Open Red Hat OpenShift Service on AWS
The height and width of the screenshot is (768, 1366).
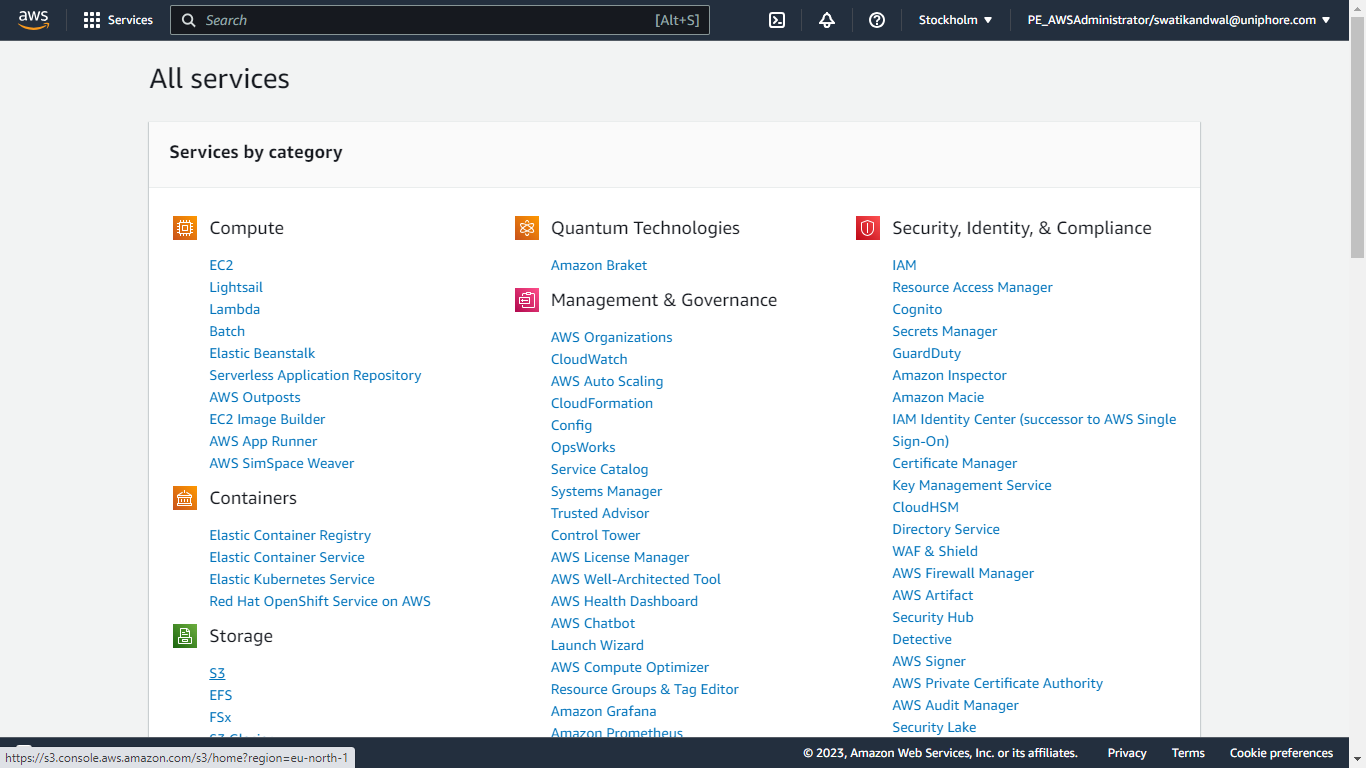pyautogui.click(x=320, y=601)
